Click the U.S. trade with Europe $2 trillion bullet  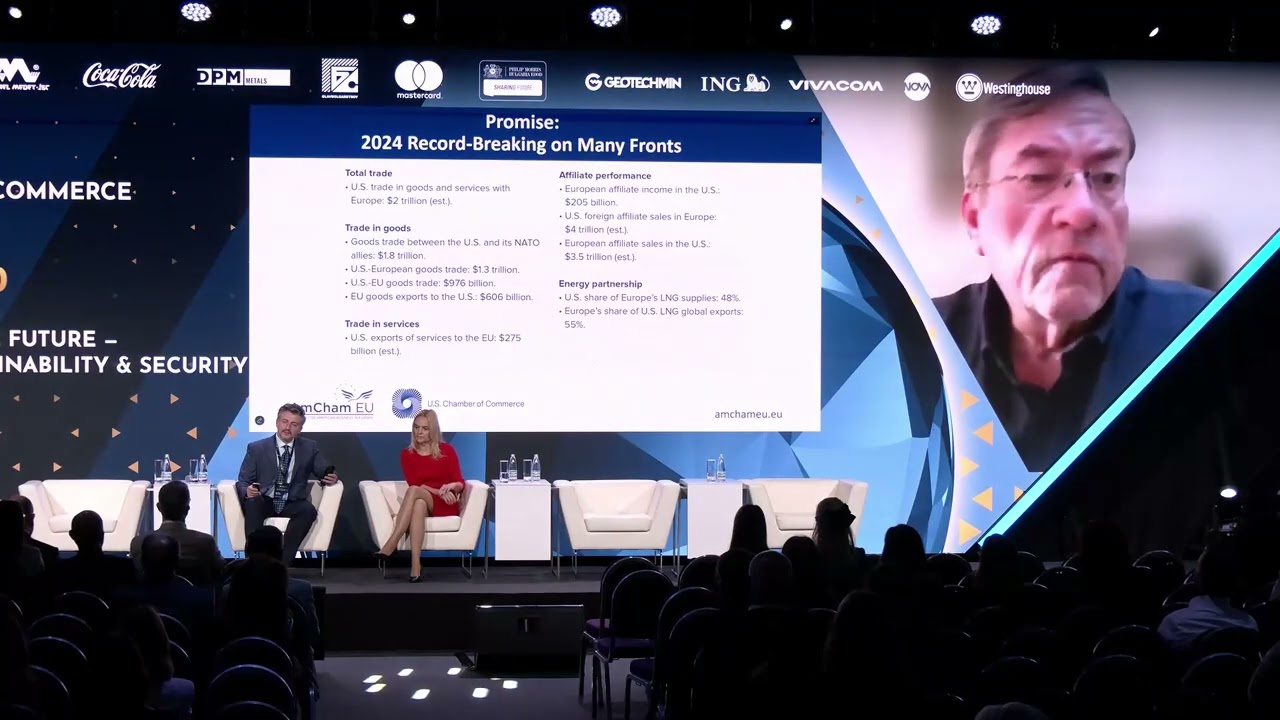coord(427,194)
